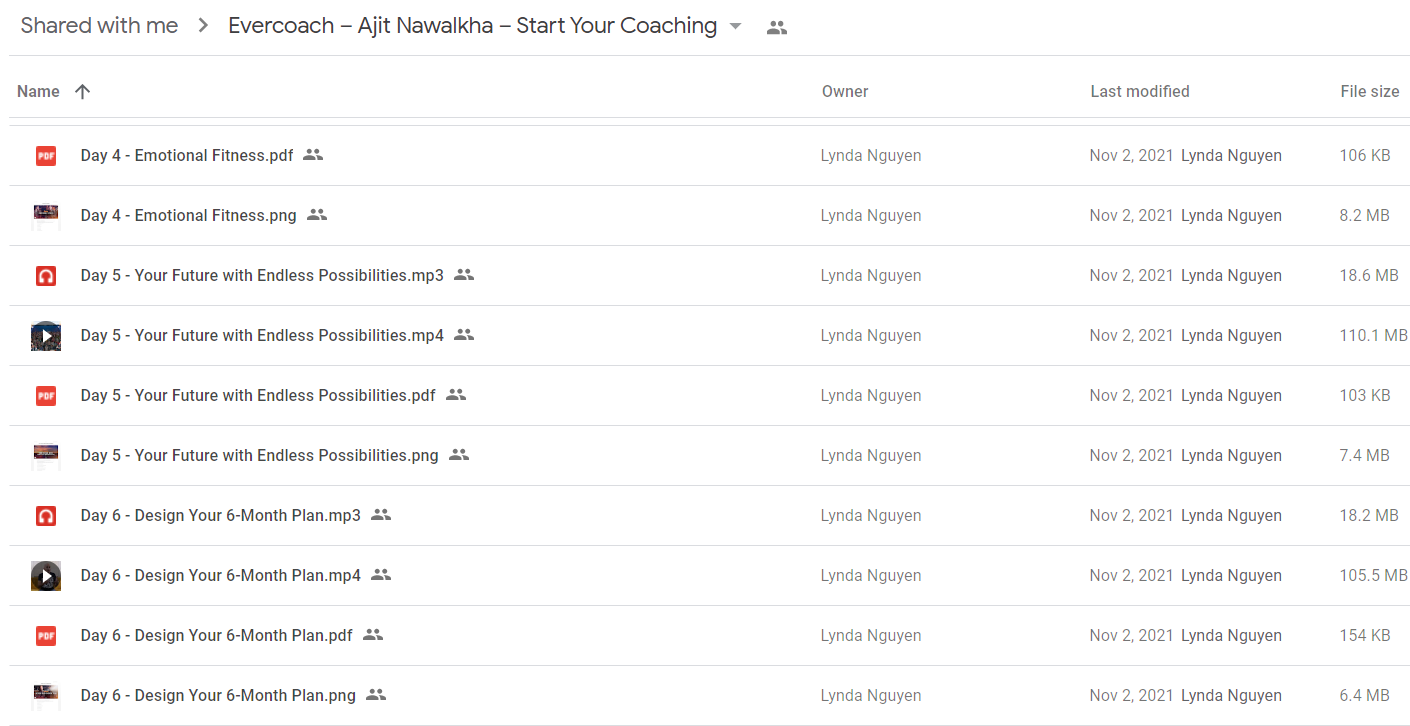The image size is (1410, 726).
Task: Click image thumbnail of Day 5 Endless Possibilities.png
Action: (x=46, y=455)
